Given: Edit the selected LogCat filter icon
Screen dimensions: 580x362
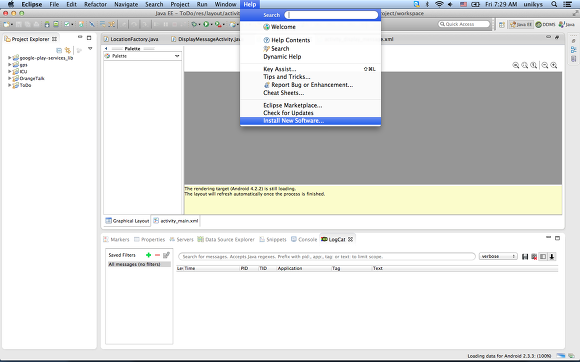Looking at the screenshot, I should coord(166,255).
